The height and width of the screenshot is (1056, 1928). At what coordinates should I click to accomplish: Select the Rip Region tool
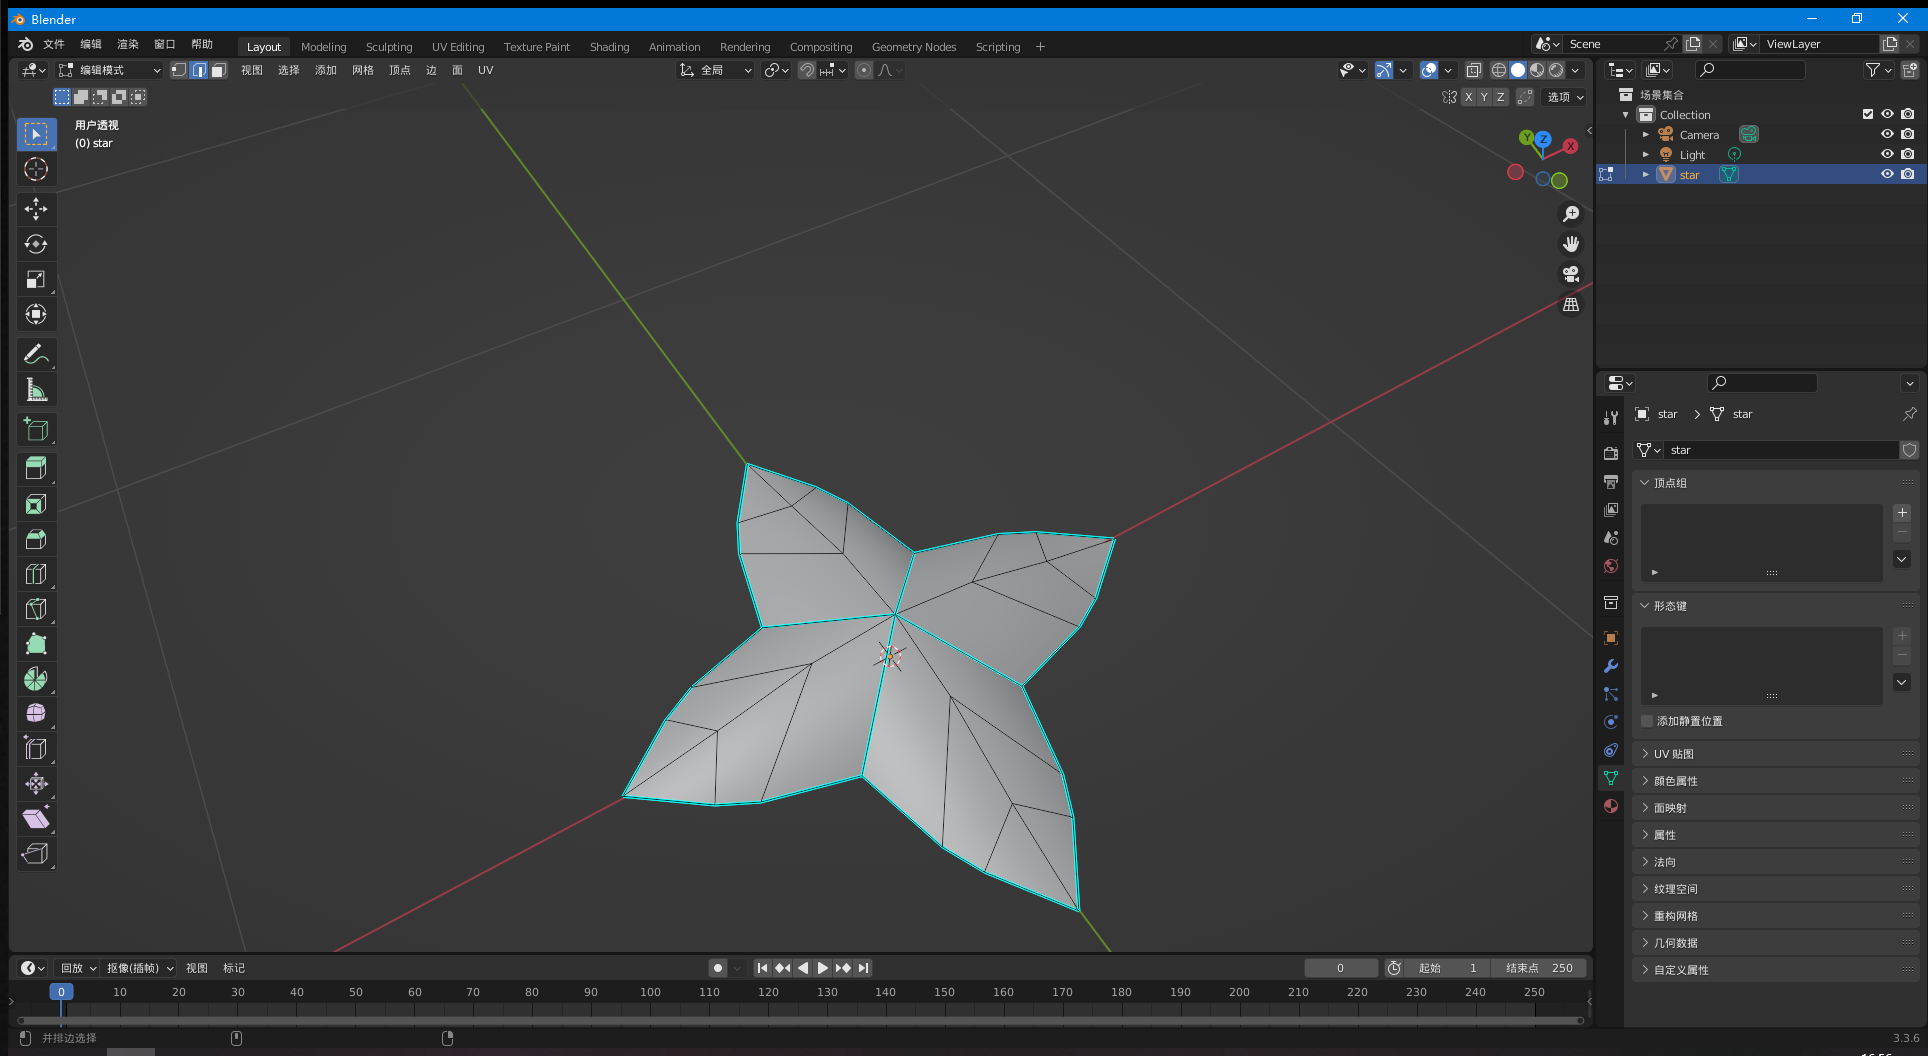click(36, 853)
